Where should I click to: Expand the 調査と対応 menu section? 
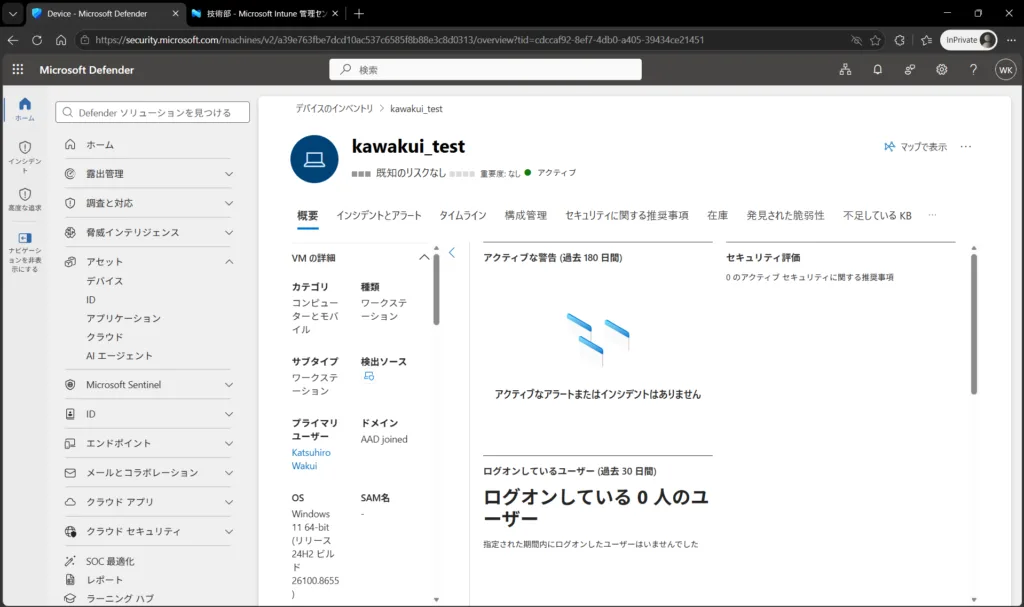coord(229,203)
